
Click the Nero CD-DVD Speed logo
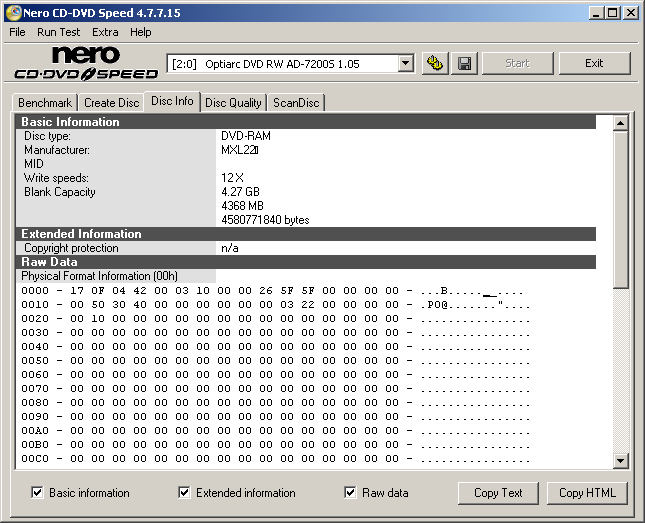86,63
